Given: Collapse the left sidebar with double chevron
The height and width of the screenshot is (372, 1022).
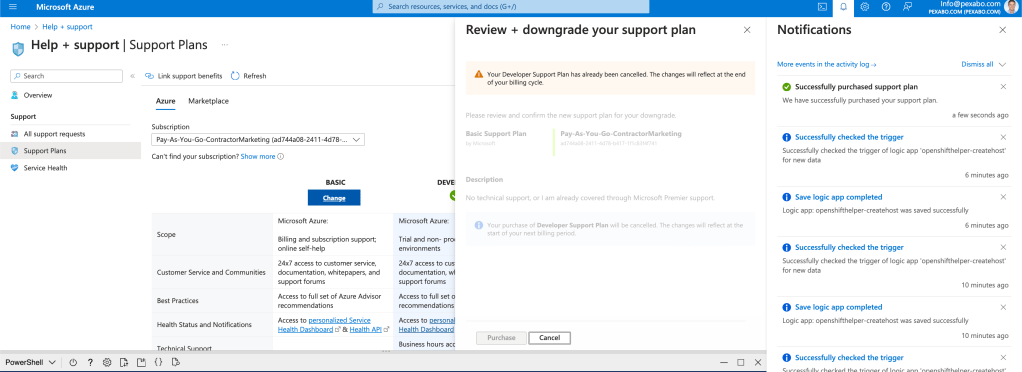Looking at the screenshot, I should [132, 76].
